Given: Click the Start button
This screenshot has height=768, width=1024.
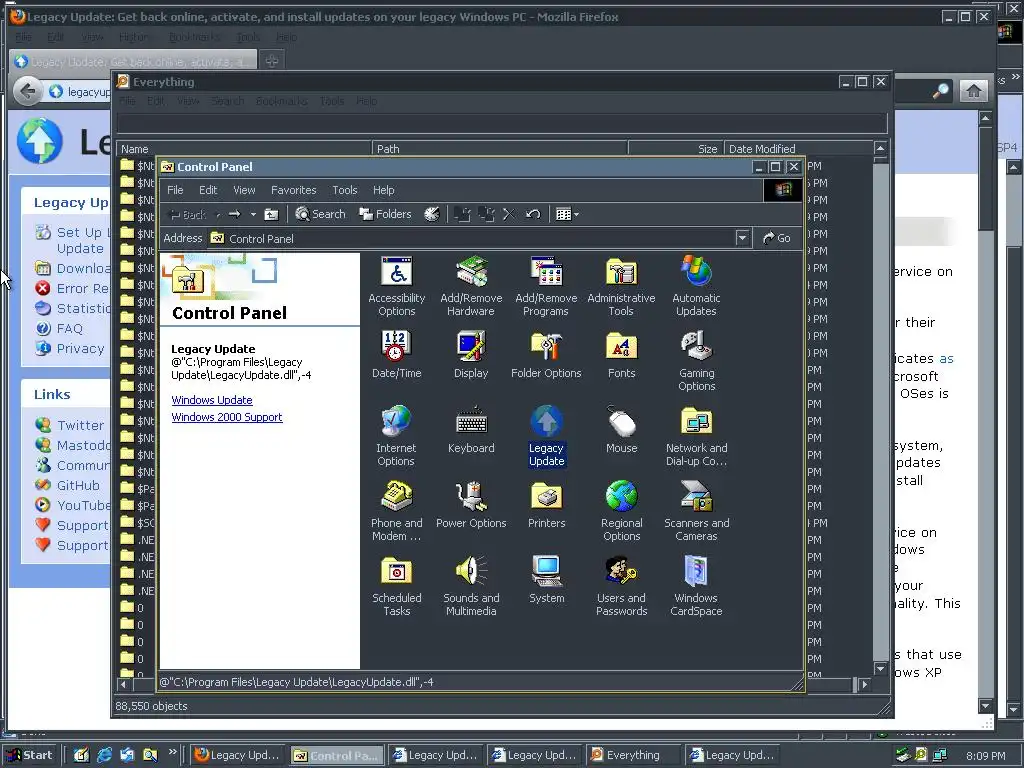Looking at the screenshot, I should [x=30, y=755].
